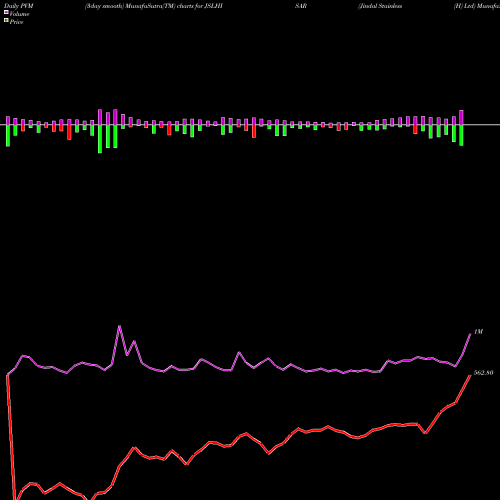Select the 'Price' legend label
Viewport: 500px width, 500px height.
click(16, 22)
